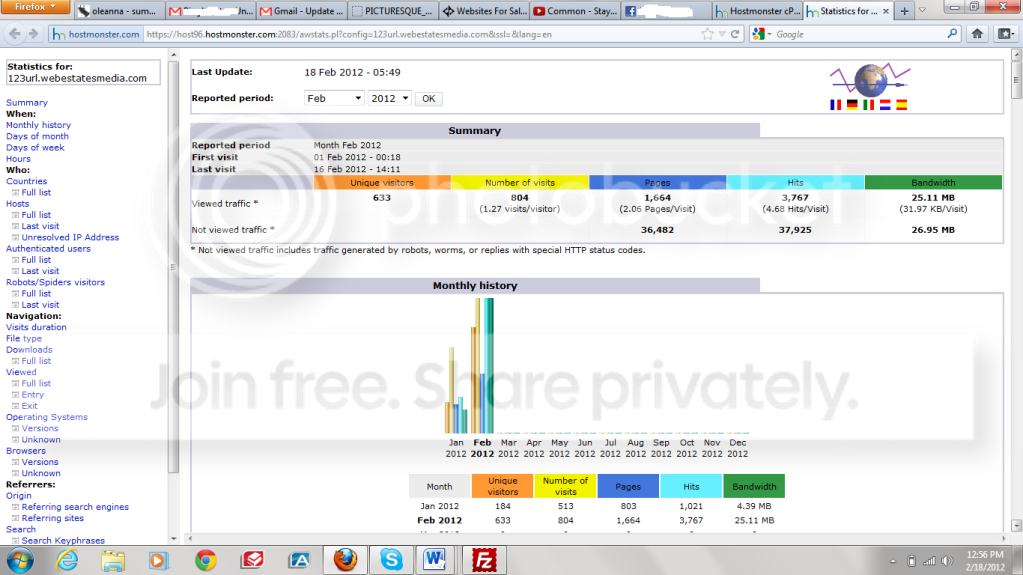Viewport: 1023px width, 575px height.
Task: Bookmark this page with the star icon
Action: pyautogui.click(x=708, y=34)
